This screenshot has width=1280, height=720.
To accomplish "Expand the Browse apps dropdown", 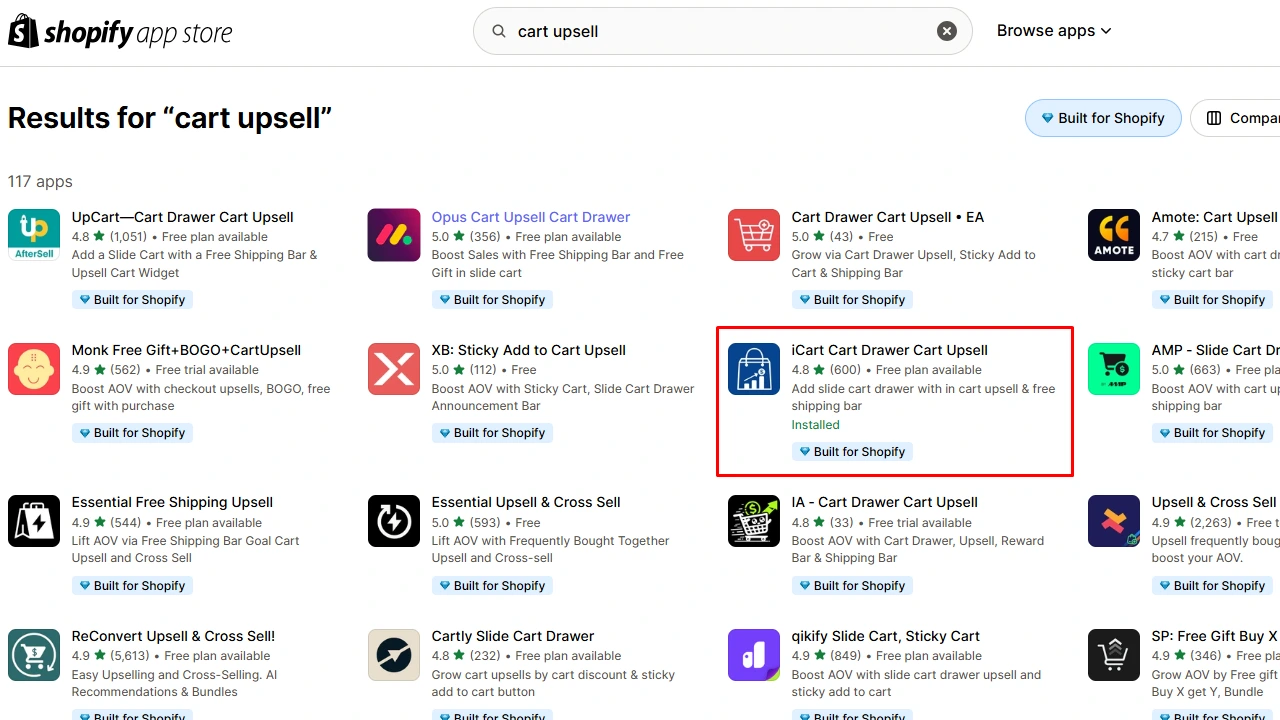I will click(x=1054, y=31).
